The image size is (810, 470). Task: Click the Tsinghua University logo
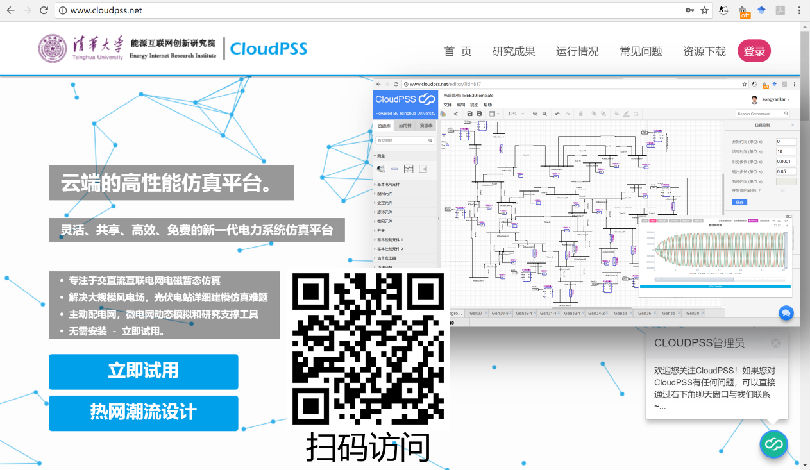point(81,49)
